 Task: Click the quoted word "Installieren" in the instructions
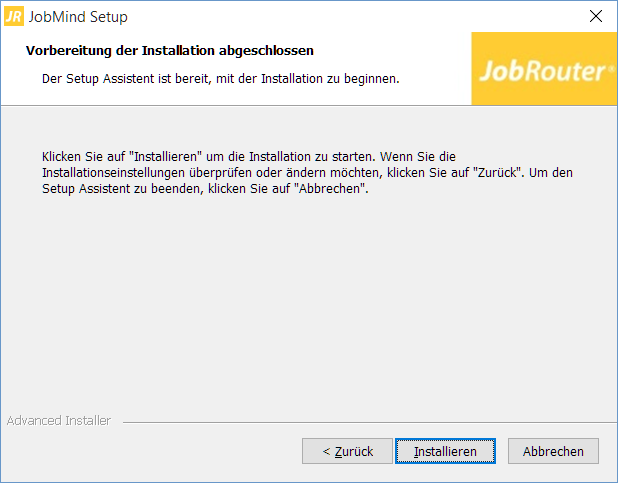(166, 157)
